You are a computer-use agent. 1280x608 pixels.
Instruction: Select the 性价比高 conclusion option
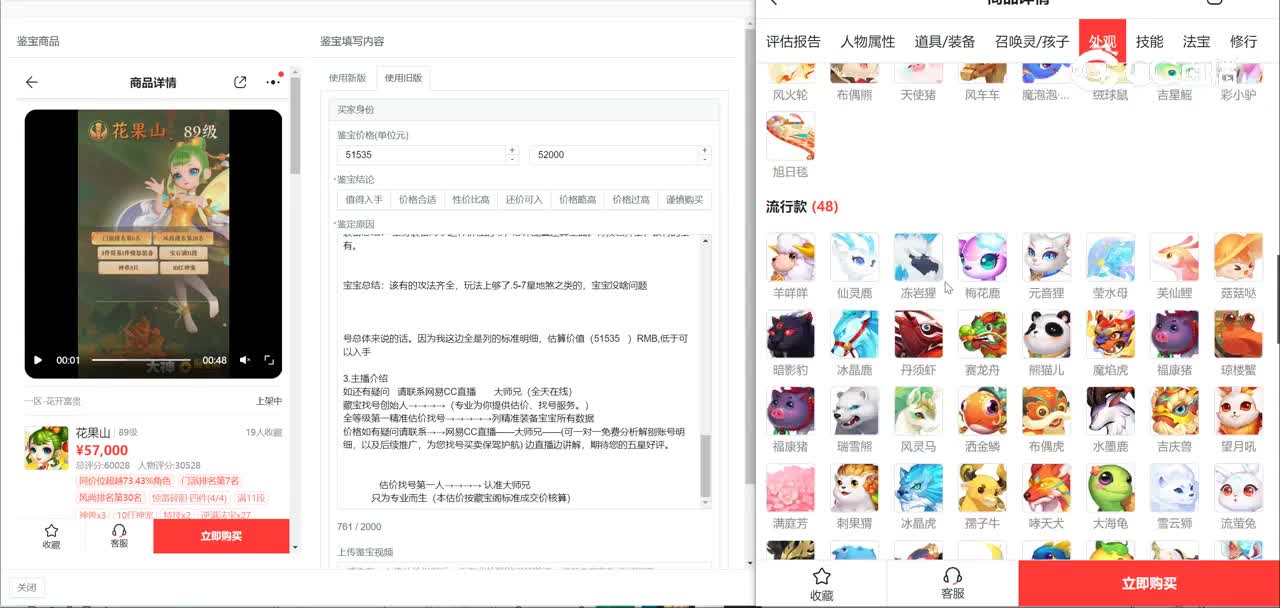click(471, 199)
